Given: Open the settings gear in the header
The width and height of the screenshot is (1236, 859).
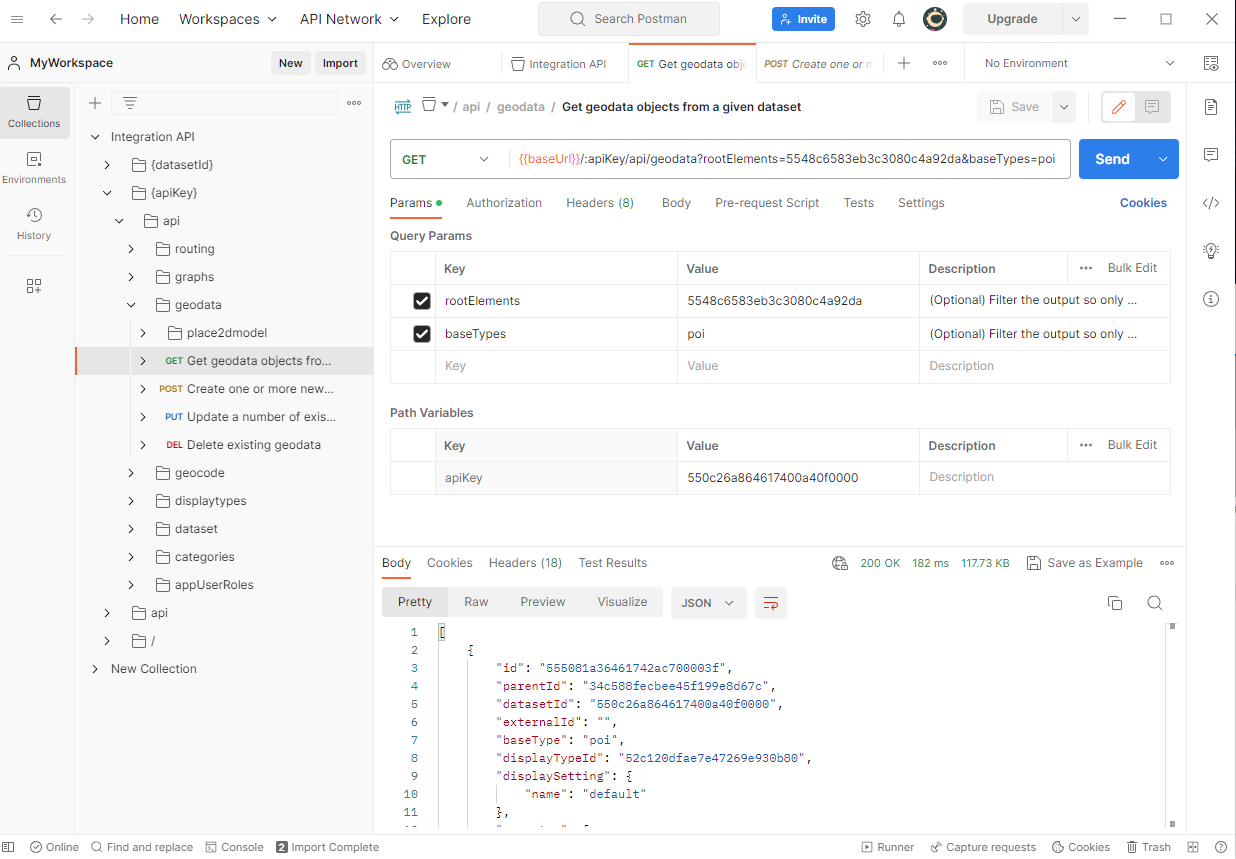Looking at the screenshot, I should 863,19.
